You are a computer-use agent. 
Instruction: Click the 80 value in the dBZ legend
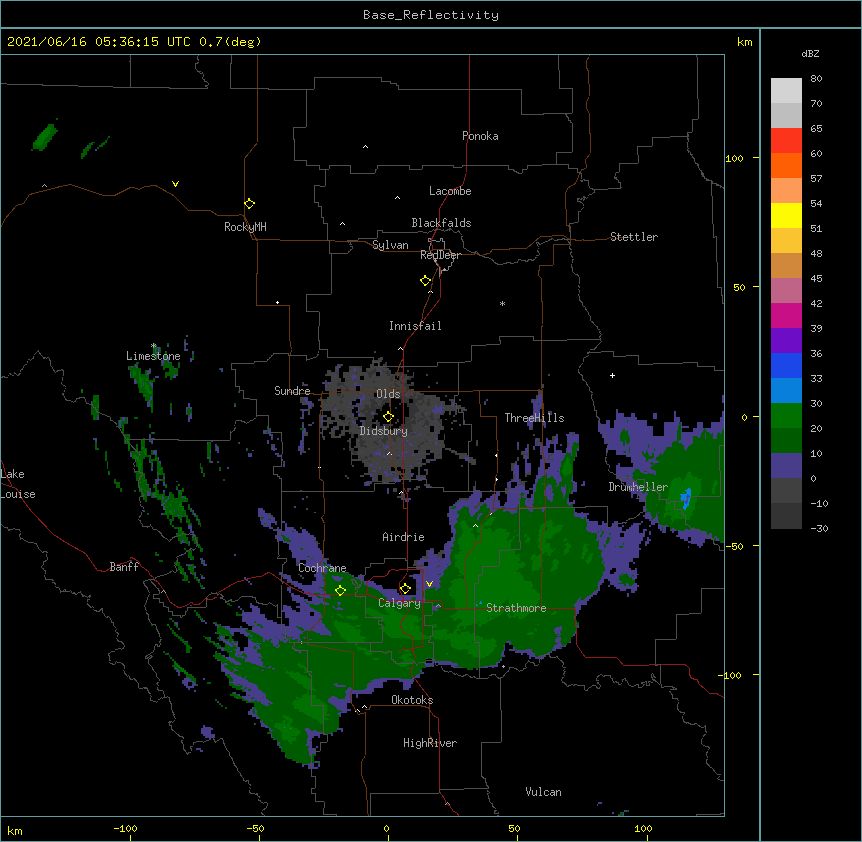click(816, 79)
